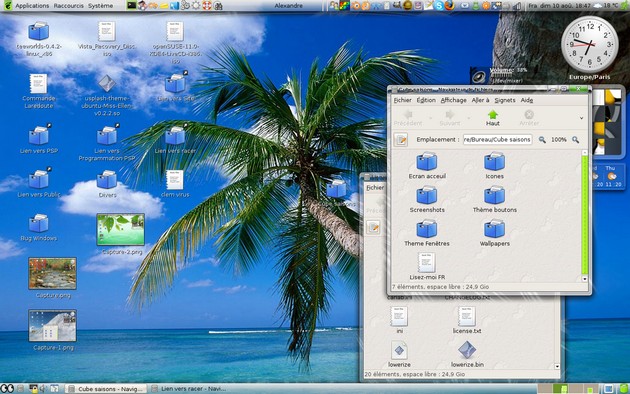This screenshot has height=394, width=630.
Task: Switch to Cube saisons taskbar window button
Action: point(105,389)
